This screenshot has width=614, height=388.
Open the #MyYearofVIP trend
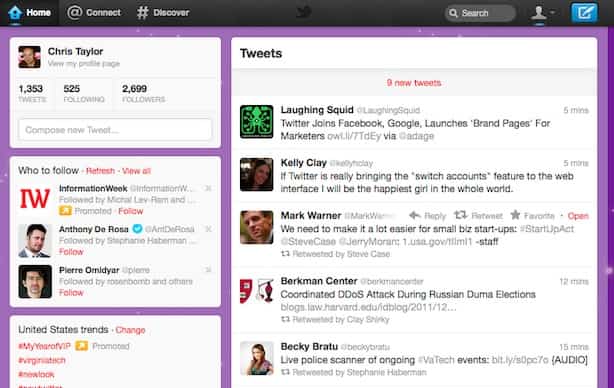[44, 346]
